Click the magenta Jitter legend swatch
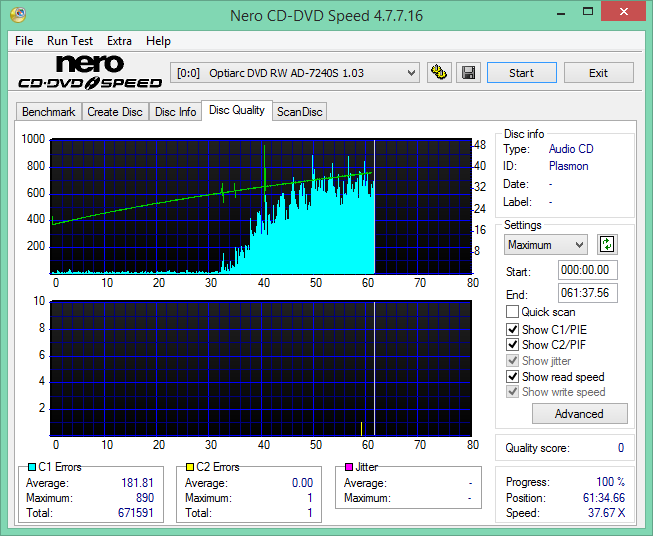This screenshot has height=536, width=653. [349, 467]
